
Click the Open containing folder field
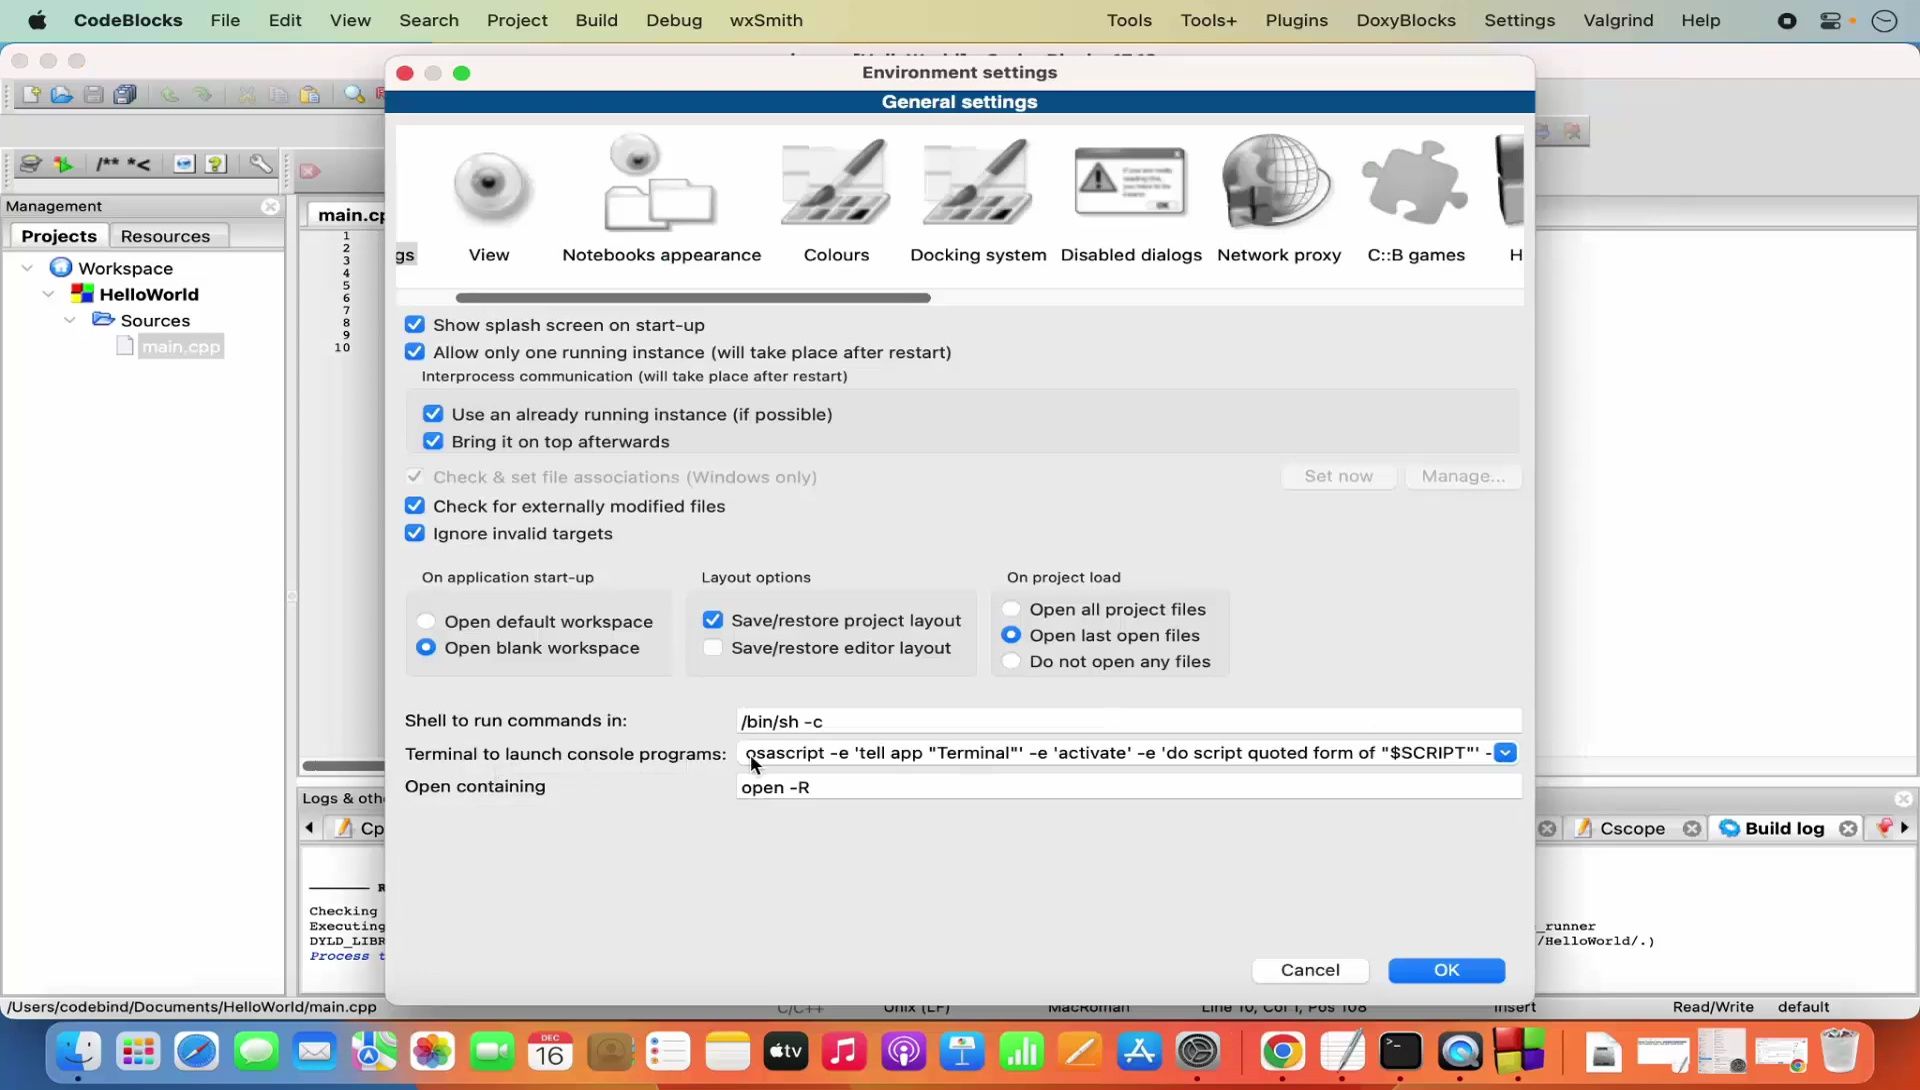pos(1129,787)
